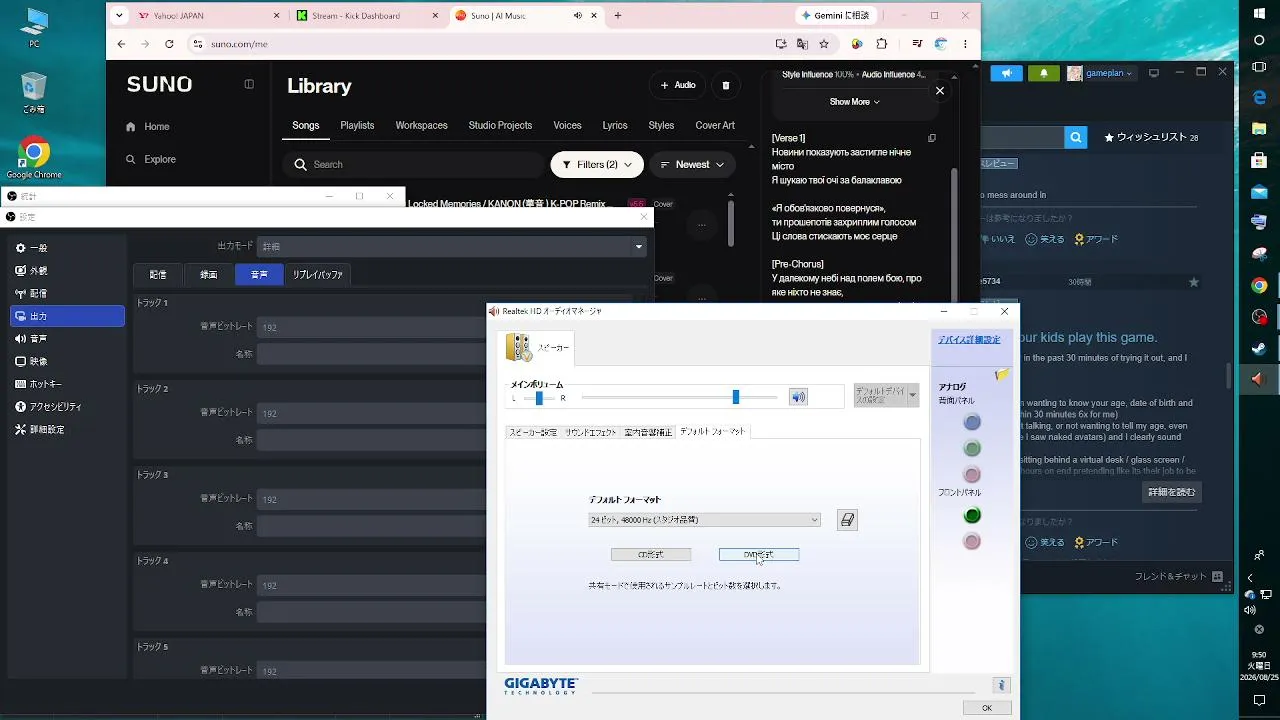Open Steam notifications bell
This screenshot has height=720, width=1280.
1044,73
